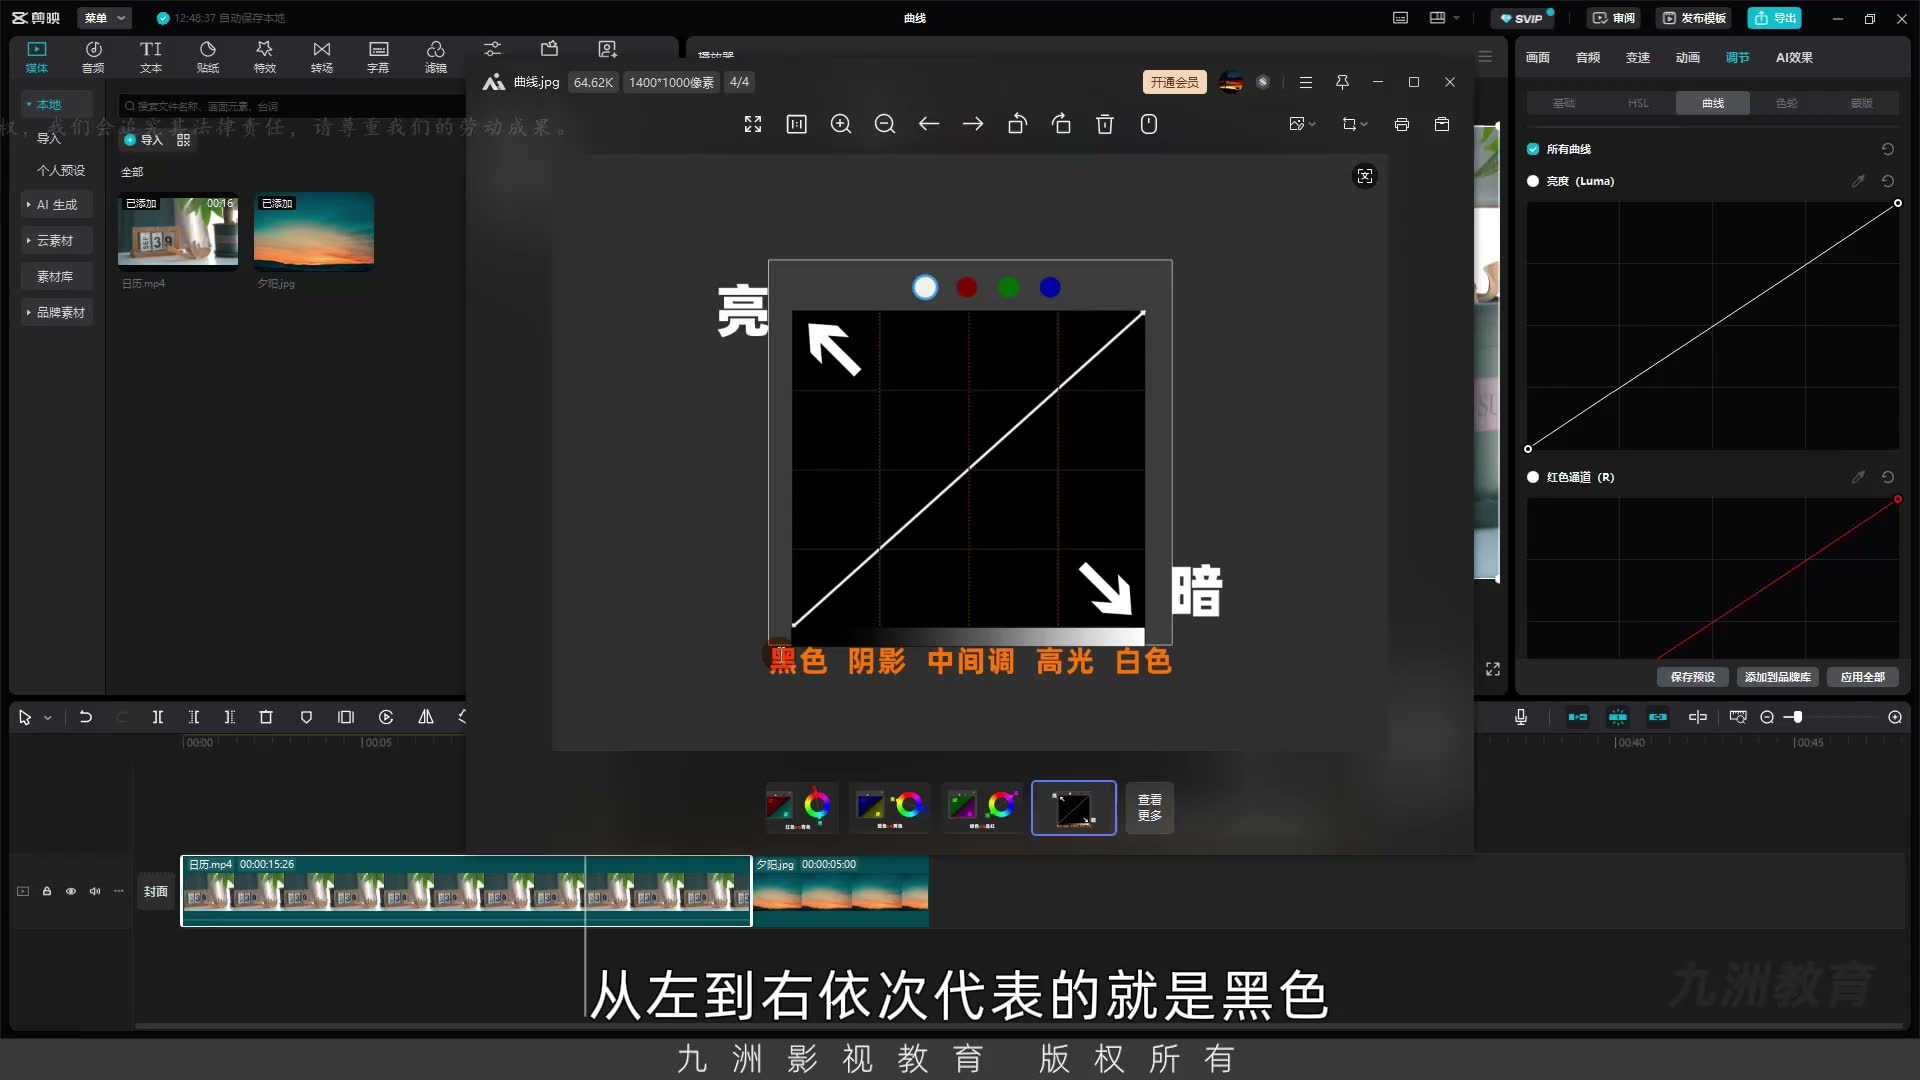Click the 1:1 actual size icon in viewer
The height and width of the screenshot is (1080, 1920).
[797, 124]
